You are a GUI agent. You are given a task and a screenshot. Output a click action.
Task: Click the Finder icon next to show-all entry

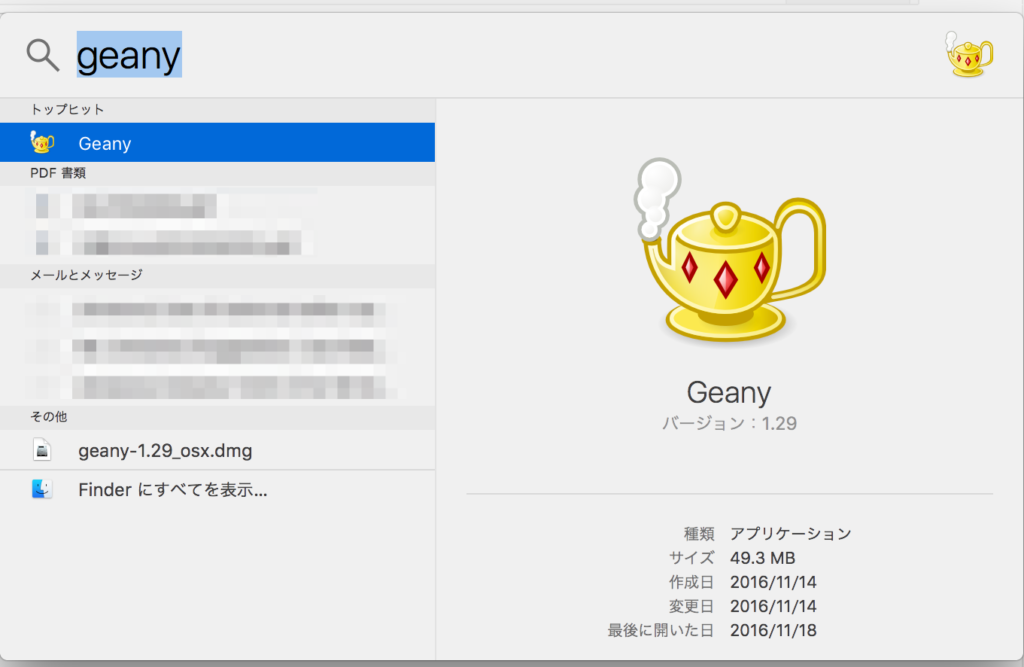pyautogui.click(x=44, y=489)
